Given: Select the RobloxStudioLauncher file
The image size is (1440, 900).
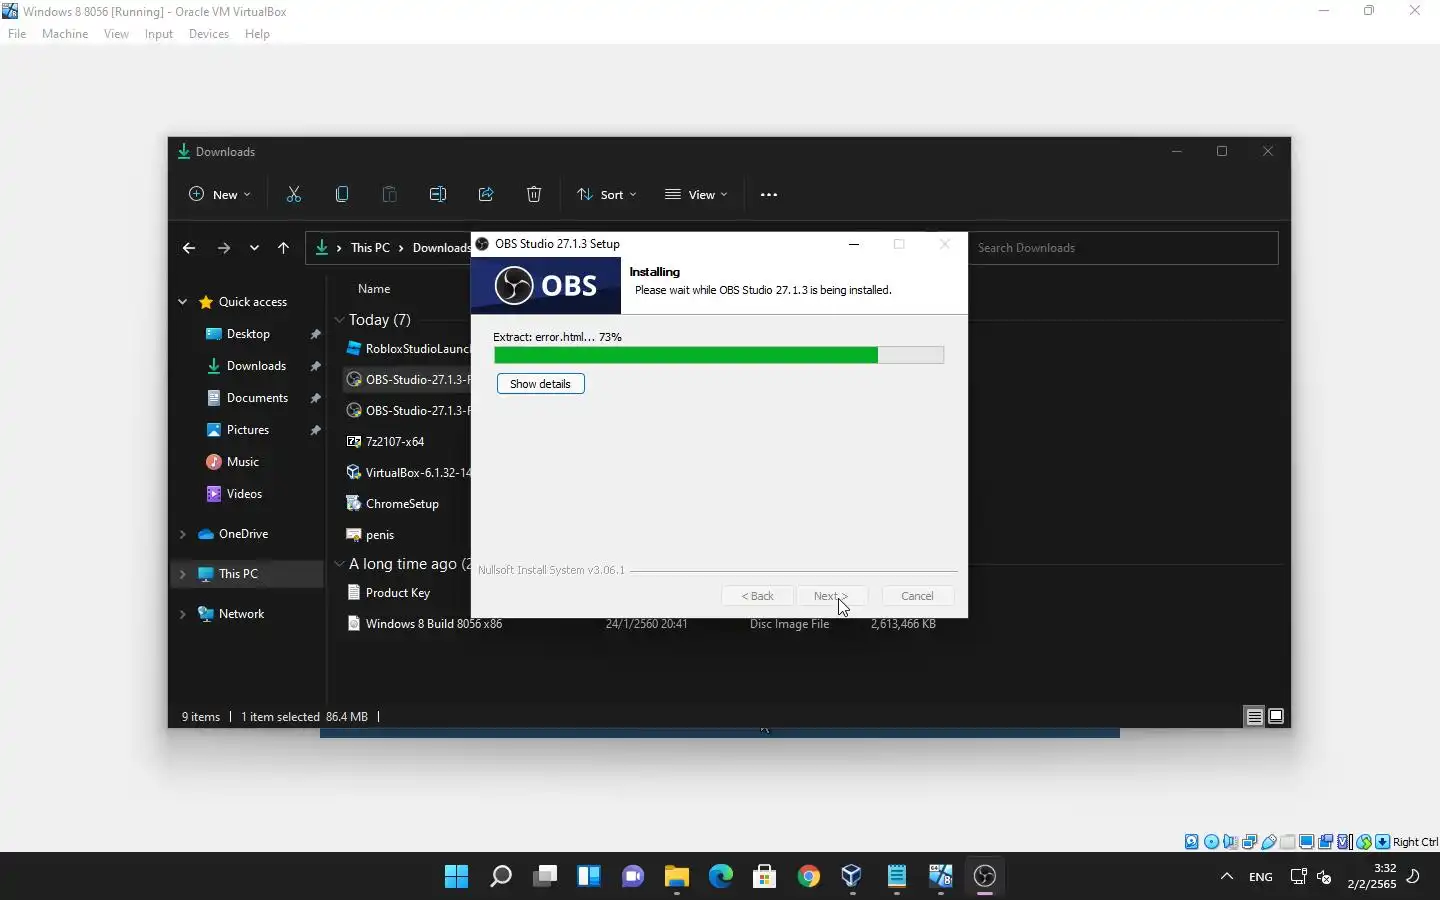Looking at the screenshot, I should tap(417, 349).
